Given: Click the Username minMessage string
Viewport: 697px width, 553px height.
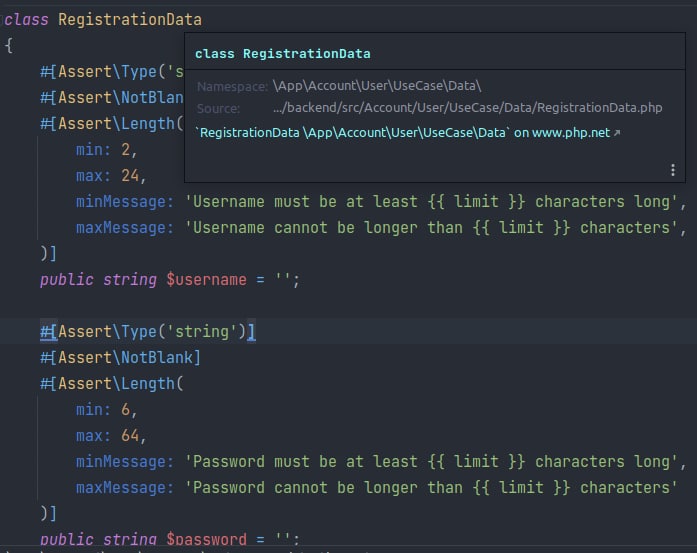Looking at the screenshot, I should [x=431, y=202].
